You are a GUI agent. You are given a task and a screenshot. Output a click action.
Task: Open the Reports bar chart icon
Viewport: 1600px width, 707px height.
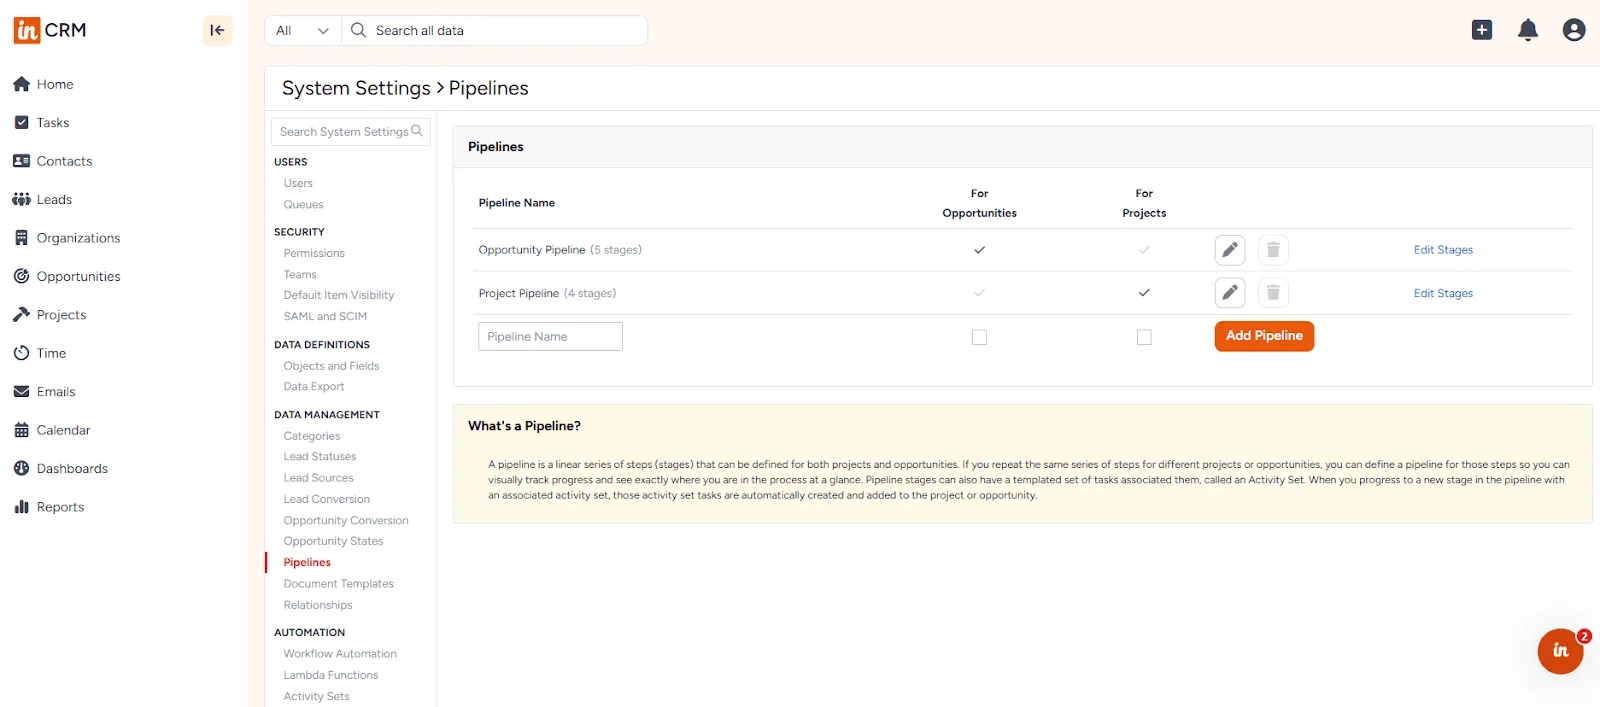tap(21, 507)
